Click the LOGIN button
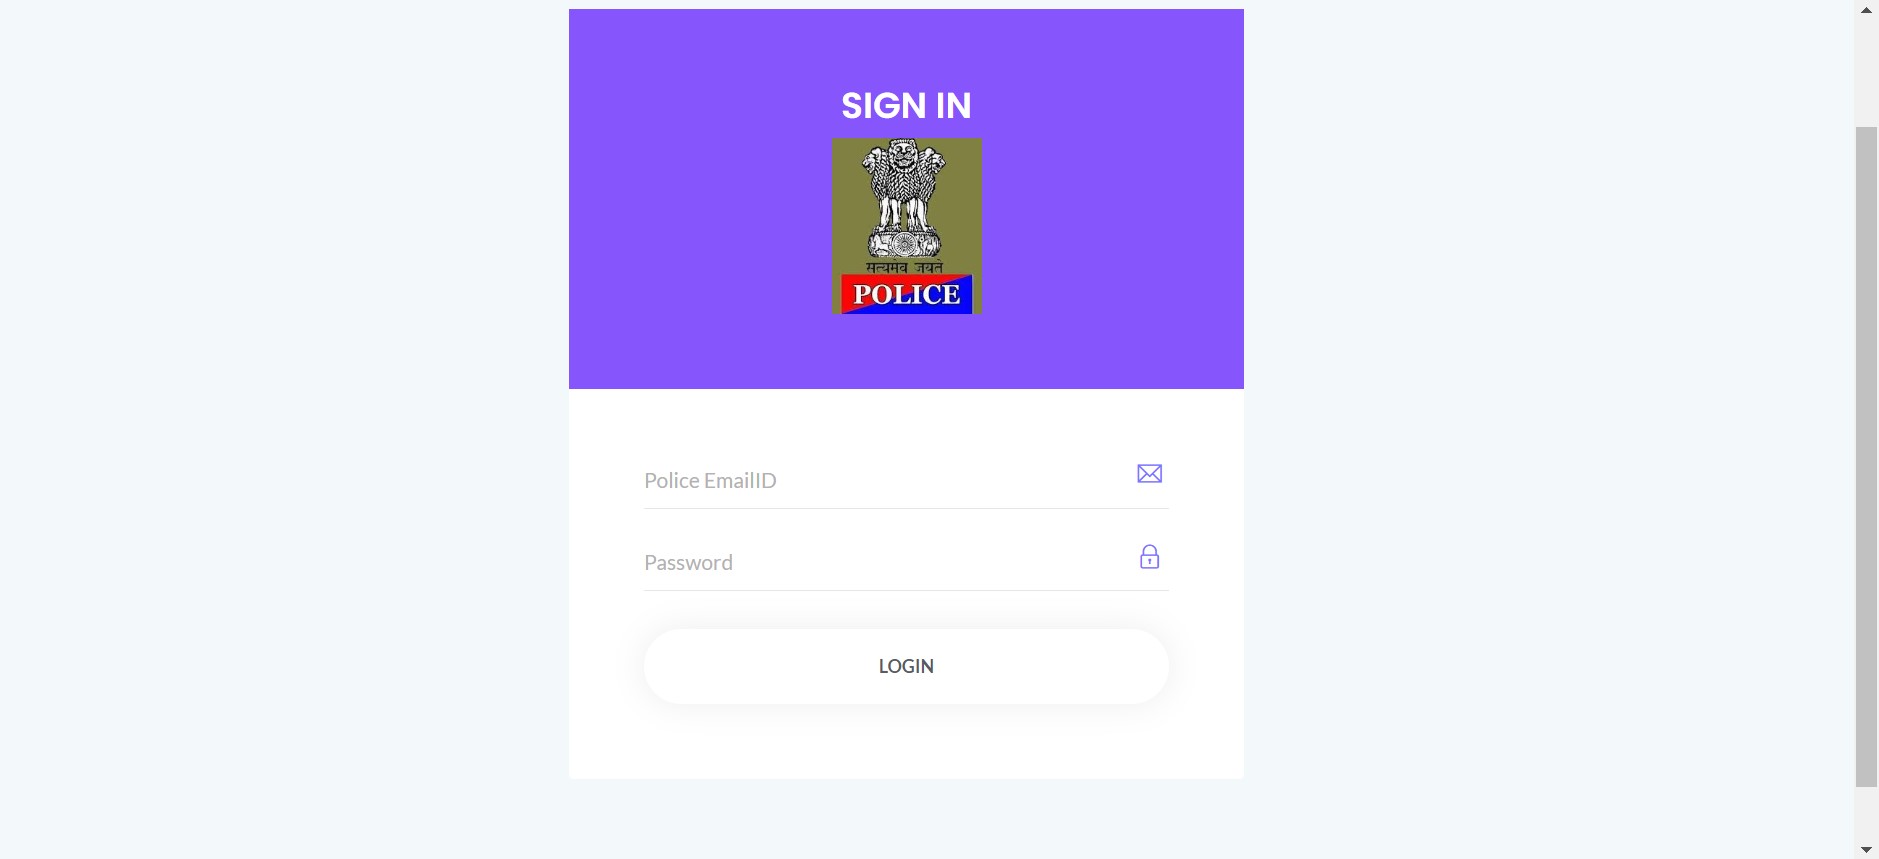The height and width of the screenshot is (859, 1879). coord(906,666)
